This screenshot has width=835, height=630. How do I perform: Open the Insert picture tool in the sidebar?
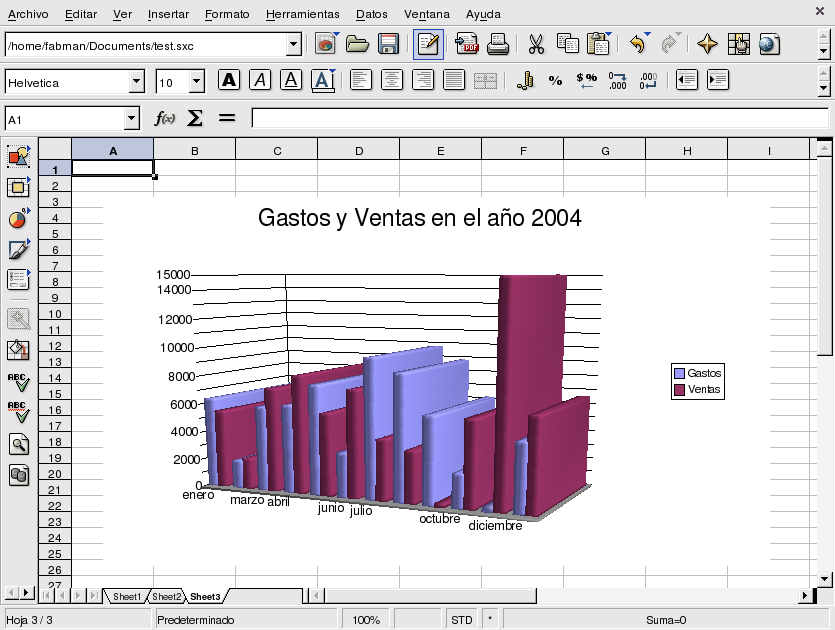point(19,157)
